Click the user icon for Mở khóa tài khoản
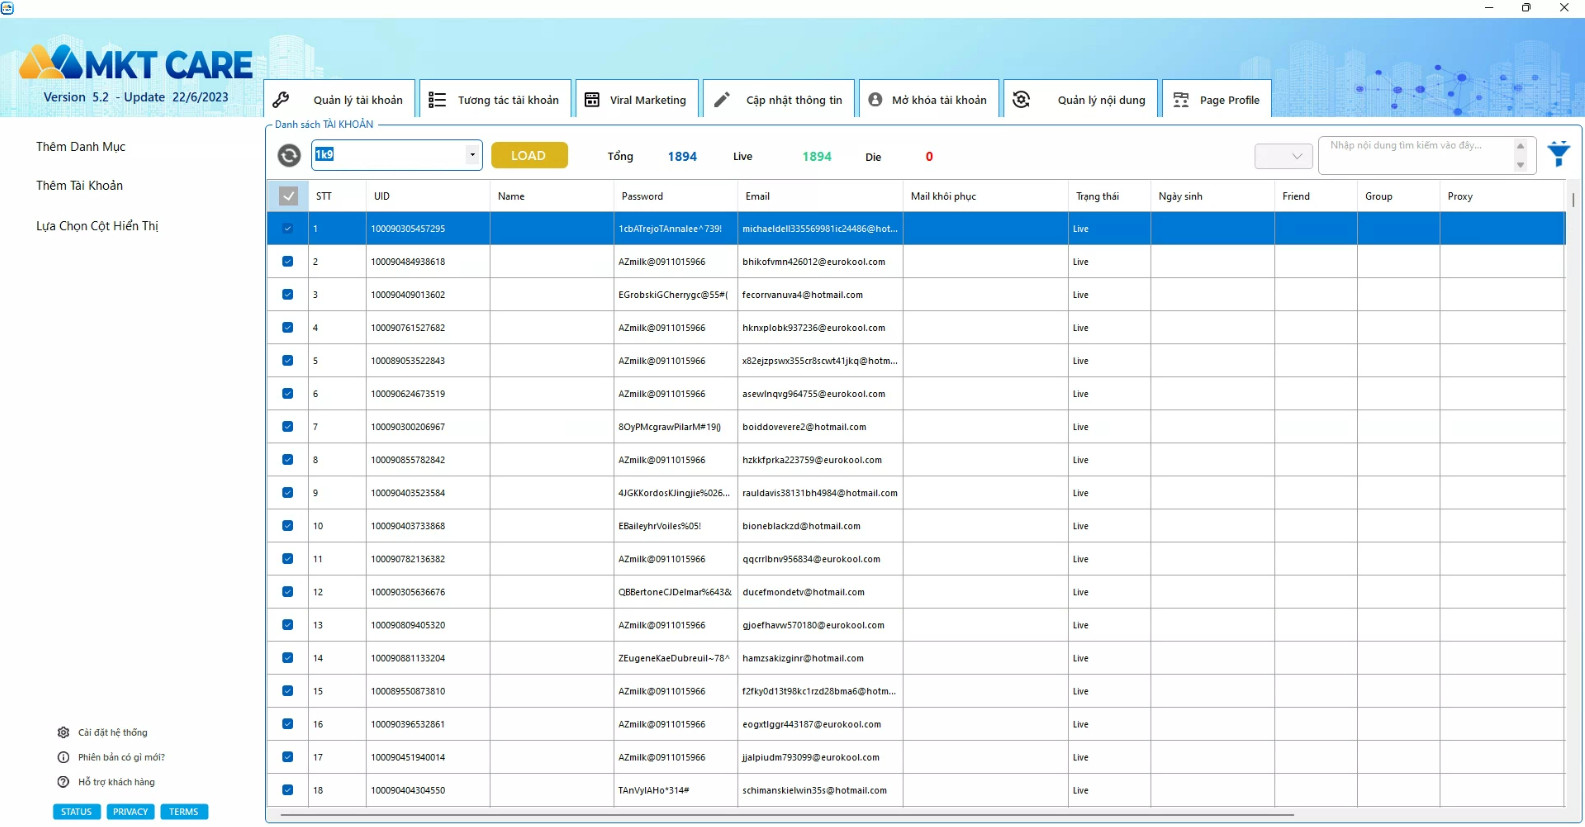This screenshot has height=827, width=1585. click(875, 99)
